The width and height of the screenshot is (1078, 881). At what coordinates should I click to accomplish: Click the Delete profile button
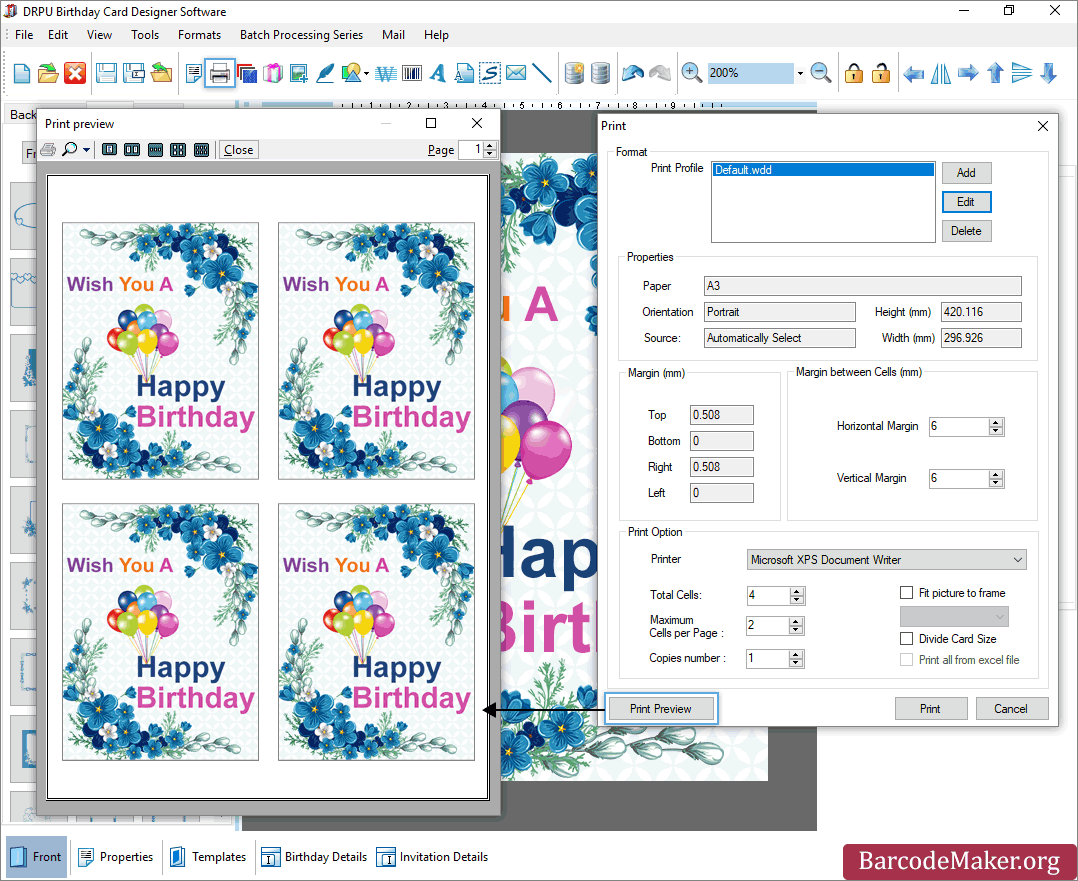pos(966,231)
